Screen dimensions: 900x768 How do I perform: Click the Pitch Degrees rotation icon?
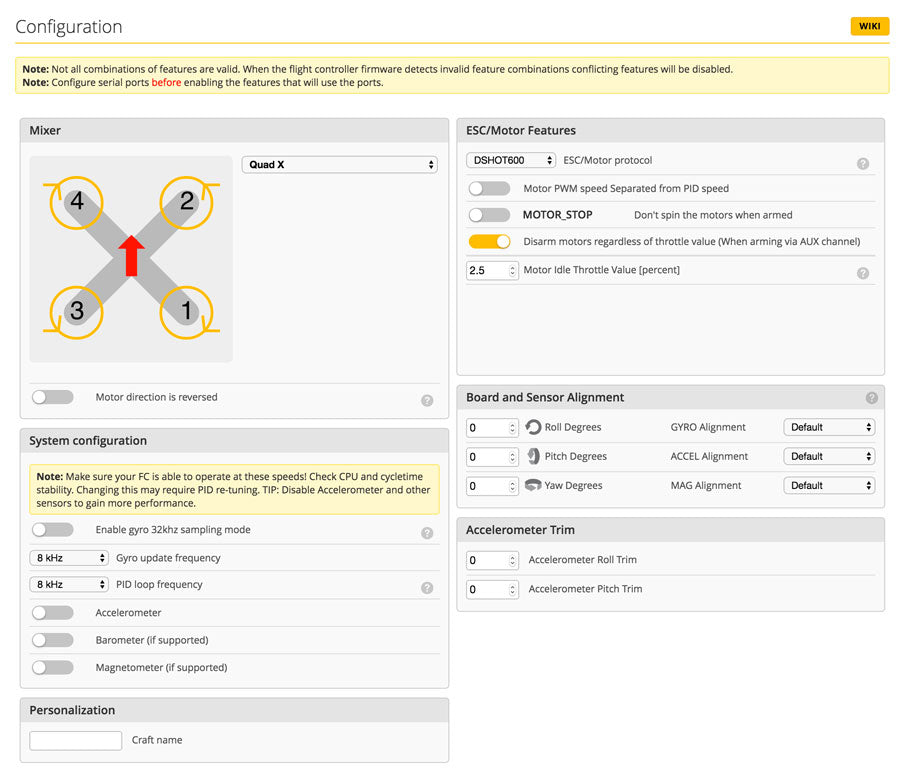tap(533, 456)
